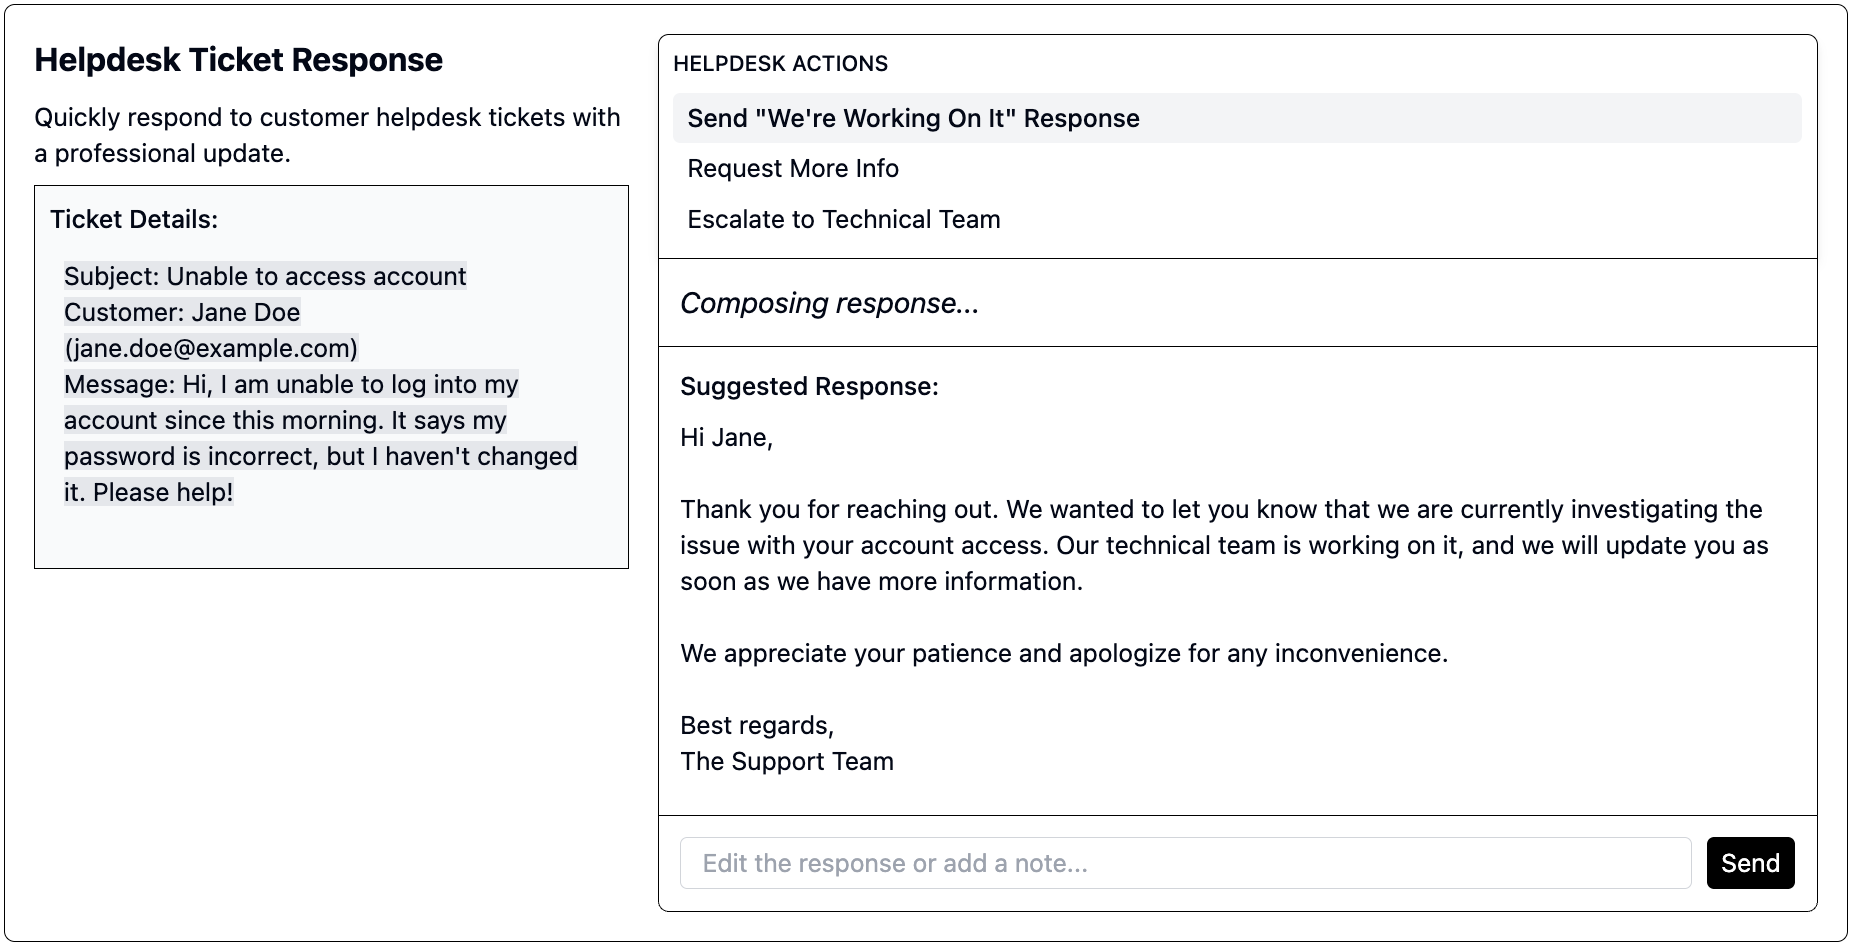Click the Hi Jane greeting line
This screenshot has width=1850, height=946.
[x=726, y=437]
